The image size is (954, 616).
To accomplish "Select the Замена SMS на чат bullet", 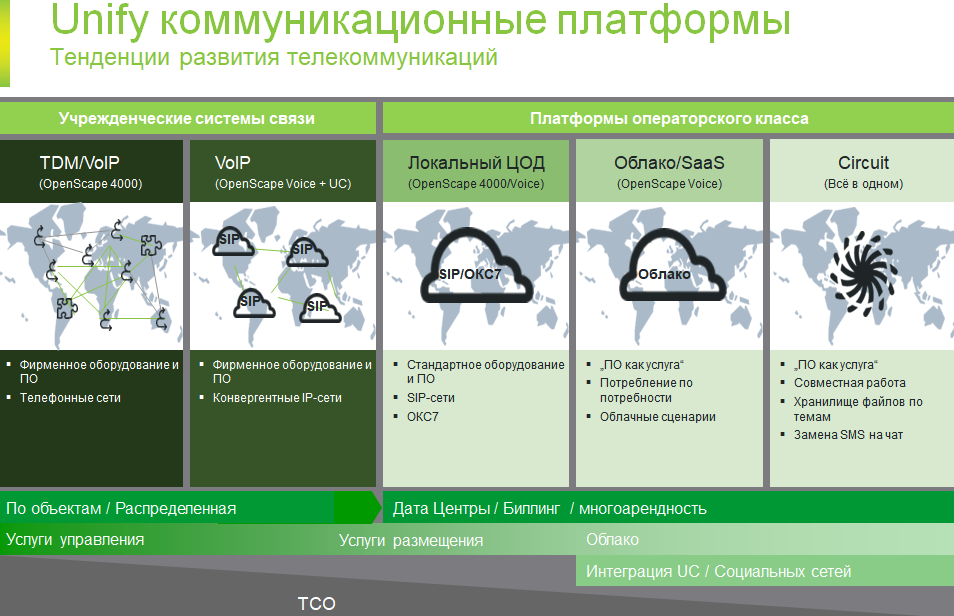I will 848,435.
